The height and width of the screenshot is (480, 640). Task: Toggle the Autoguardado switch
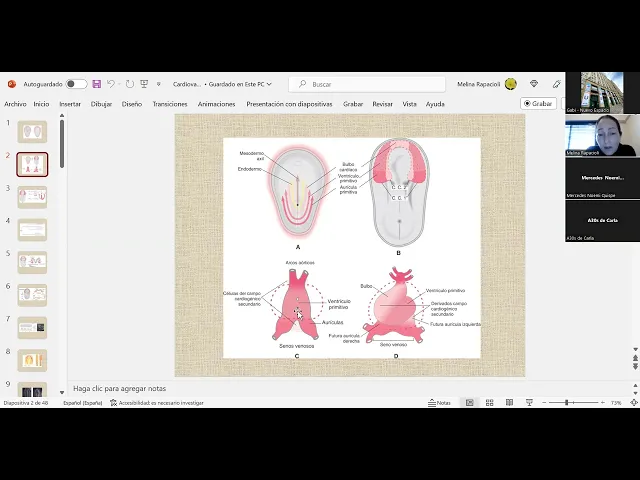tap(76, 84)
